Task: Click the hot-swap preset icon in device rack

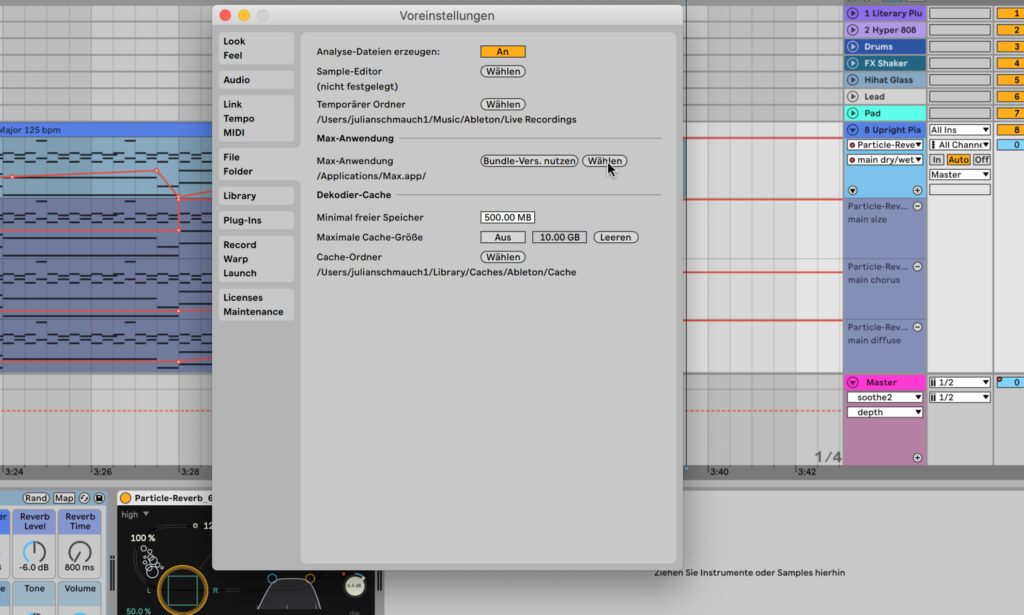Action: coord(84,498)
